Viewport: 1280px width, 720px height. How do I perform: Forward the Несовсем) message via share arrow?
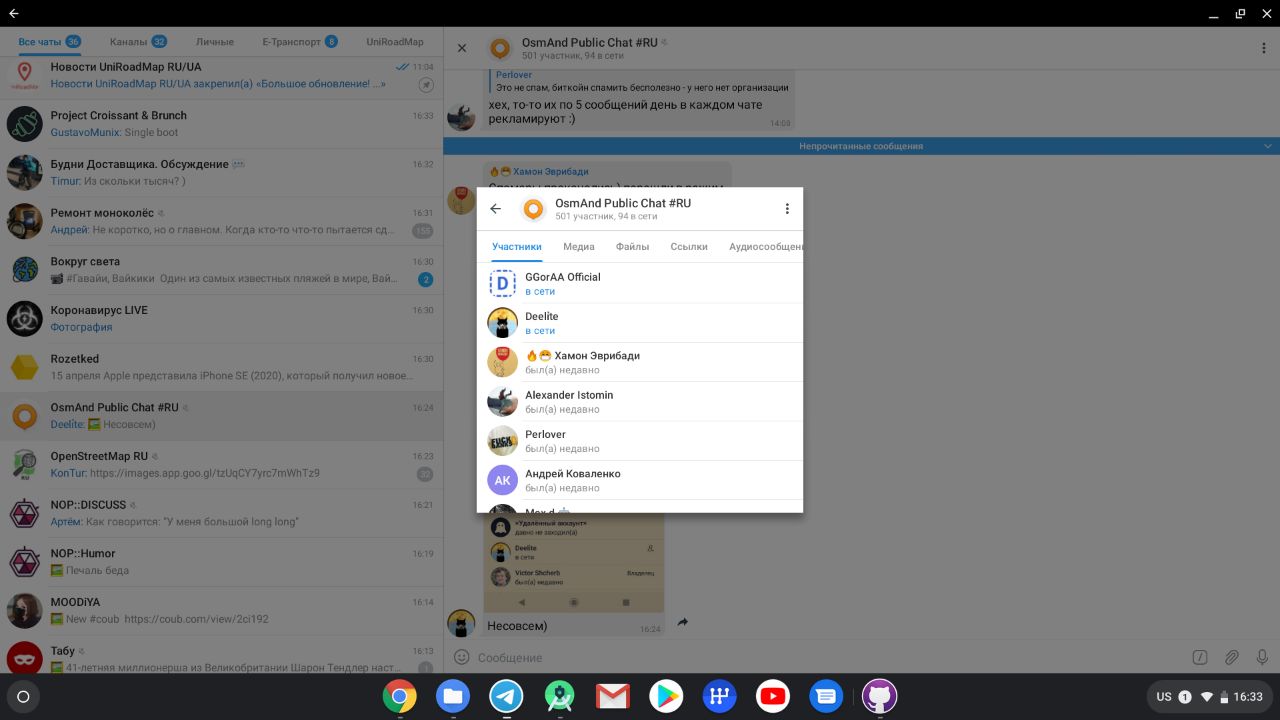[x=683, y=622]
